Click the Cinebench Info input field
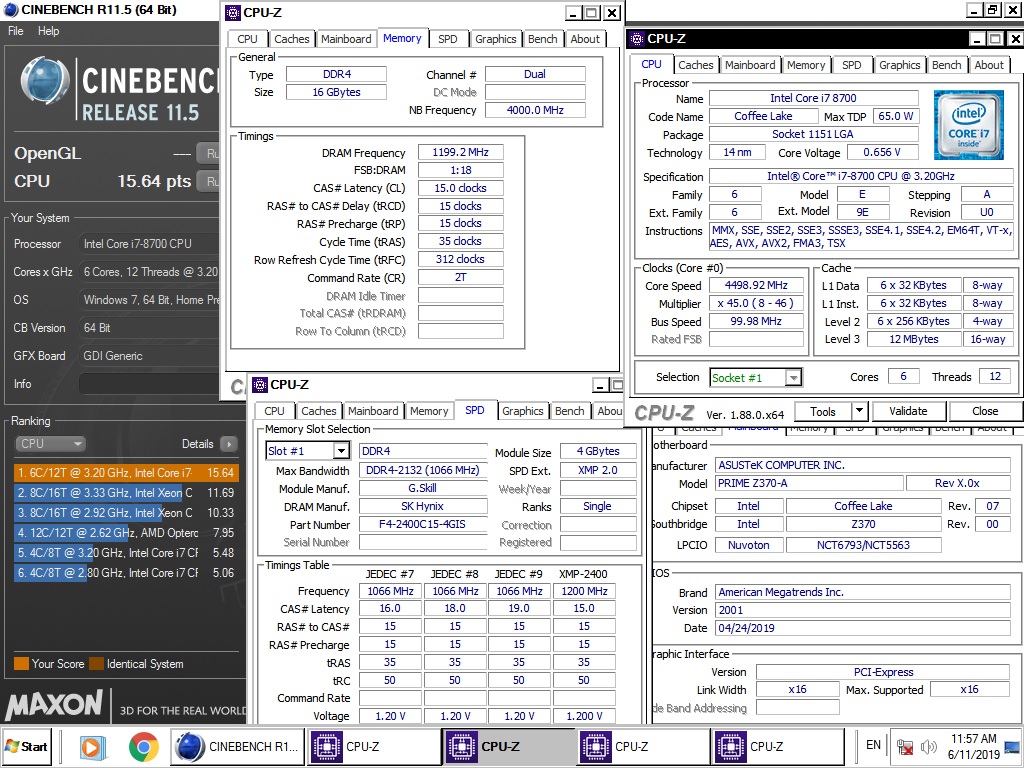This screenshot has height=768, width=1024. point(150,384)
